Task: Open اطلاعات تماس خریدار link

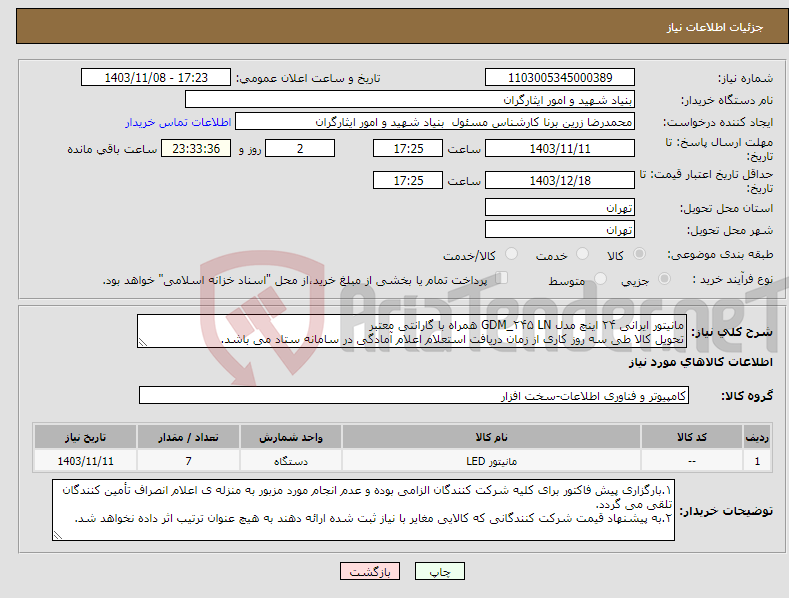Action: click(x=178, y=122)
